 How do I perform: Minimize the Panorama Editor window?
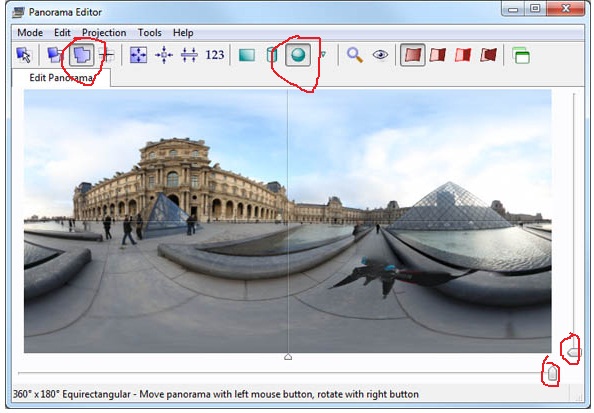513,9
